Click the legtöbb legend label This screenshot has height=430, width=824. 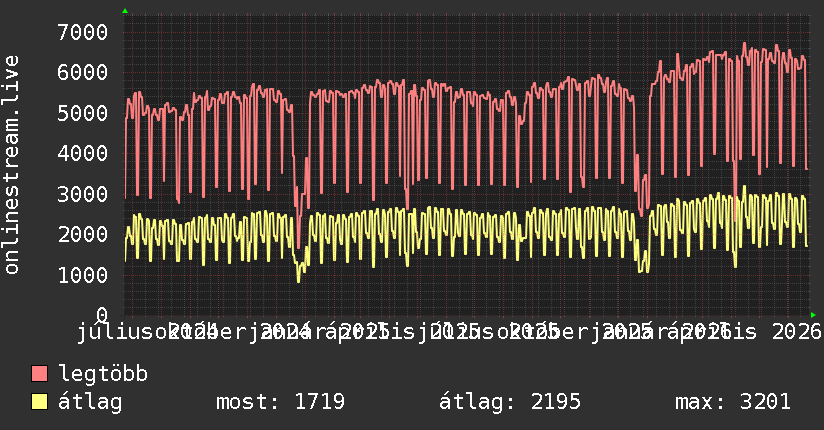[x=103, y=373]
